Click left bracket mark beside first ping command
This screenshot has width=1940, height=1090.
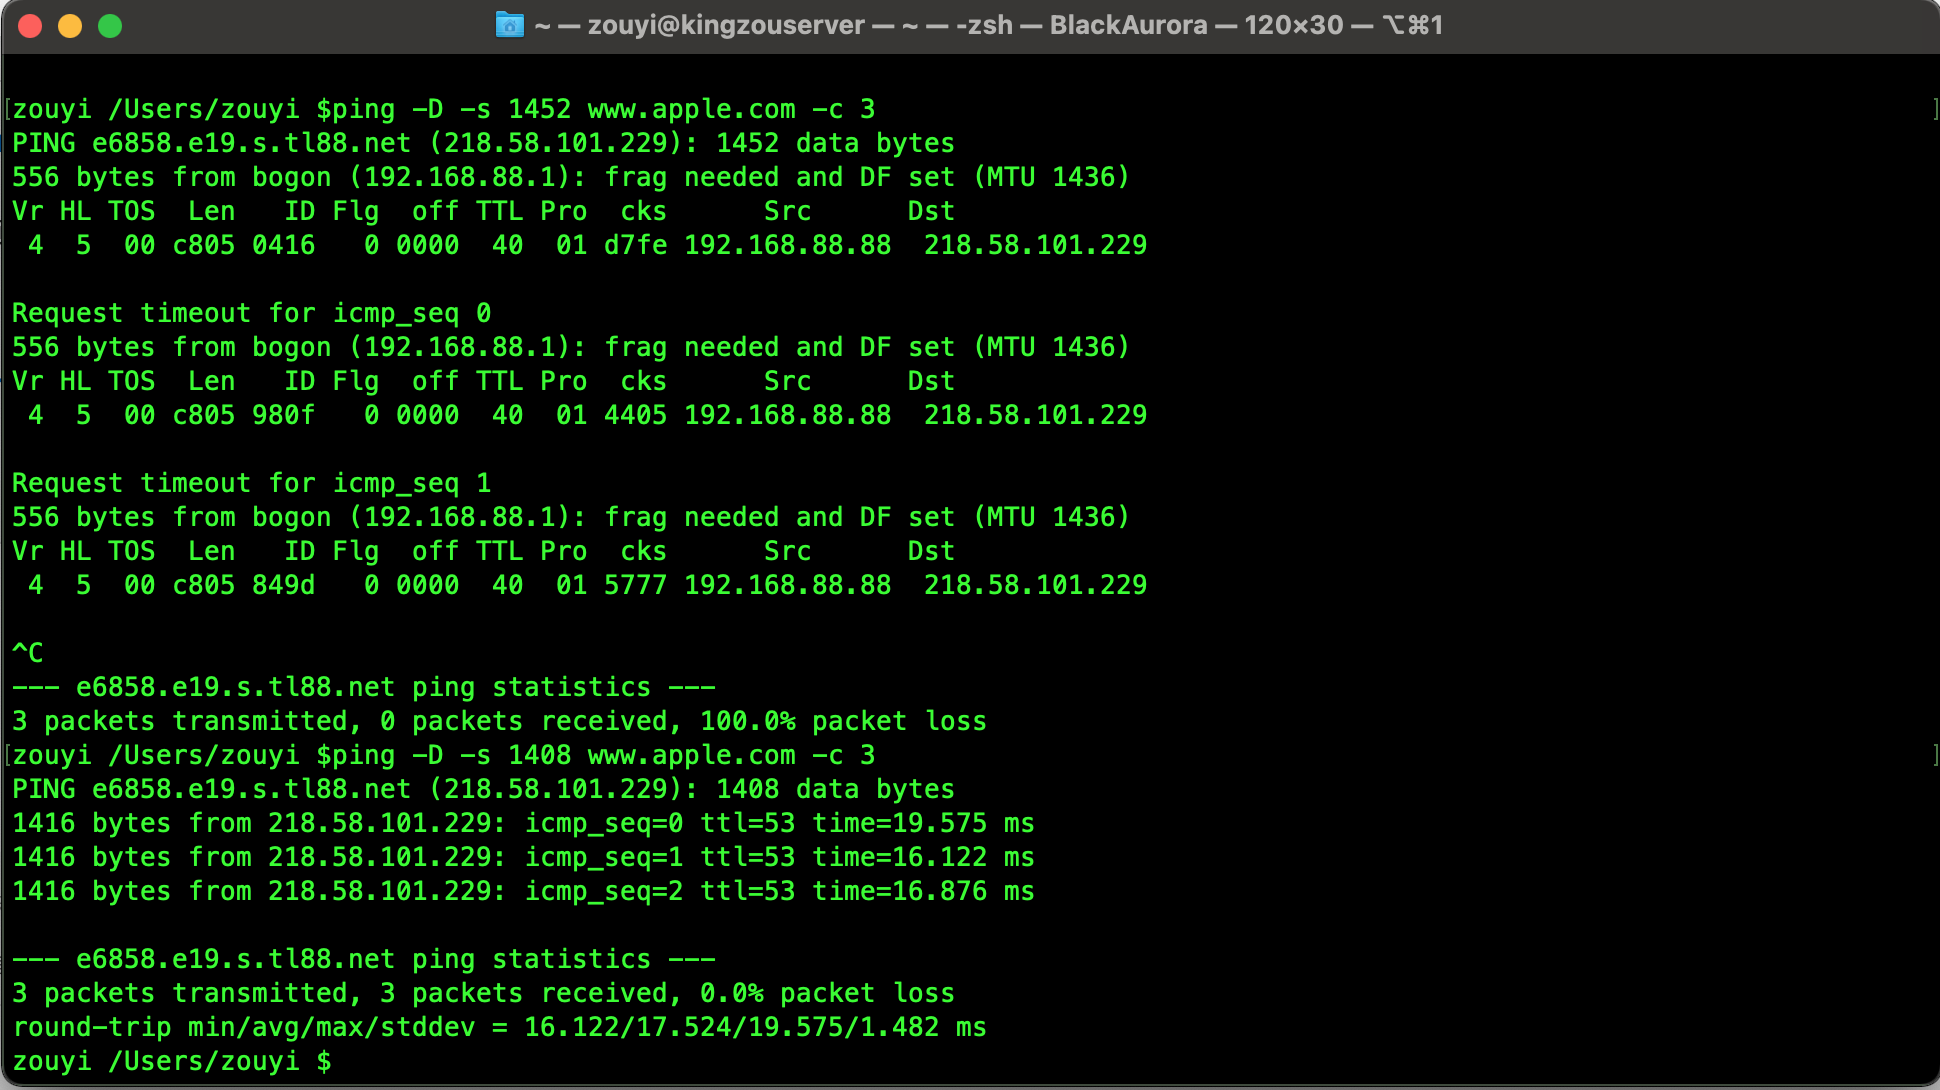tap(7, 109)
